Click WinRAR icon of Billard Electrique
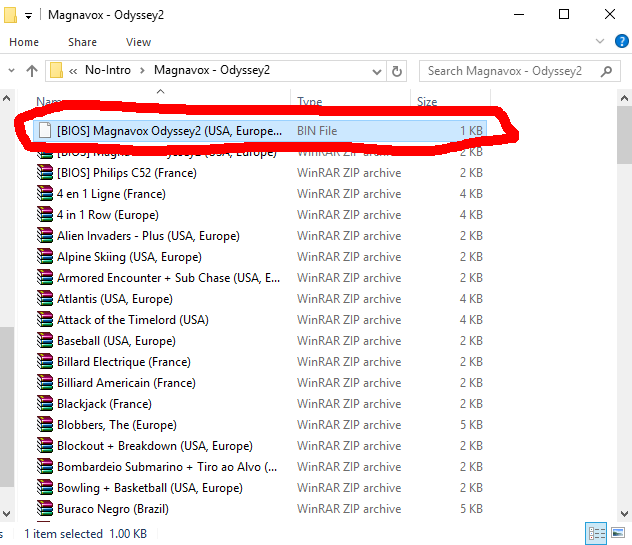632x545 pixels. [45, 361]
